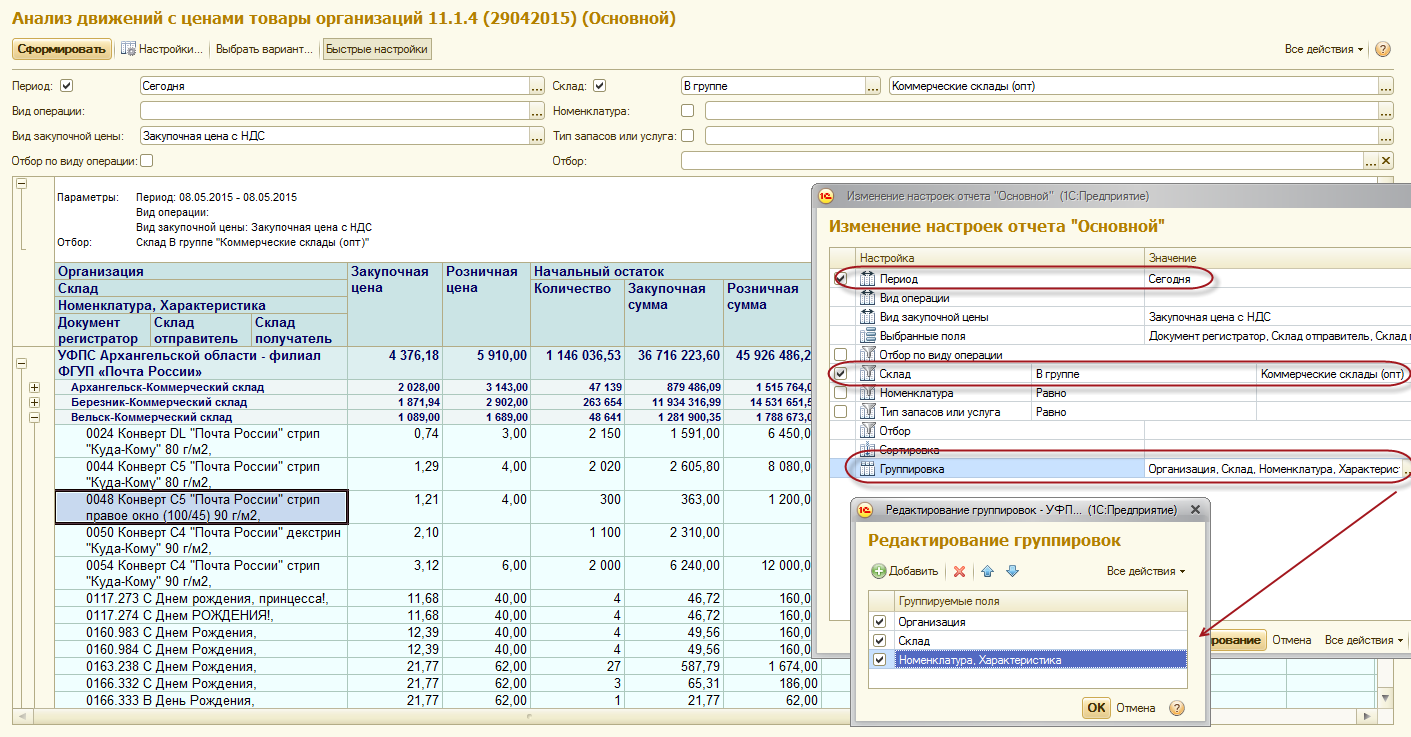Toggle the Быстрые настройки button
1411x737 pixels.
[x=377, y=49]
